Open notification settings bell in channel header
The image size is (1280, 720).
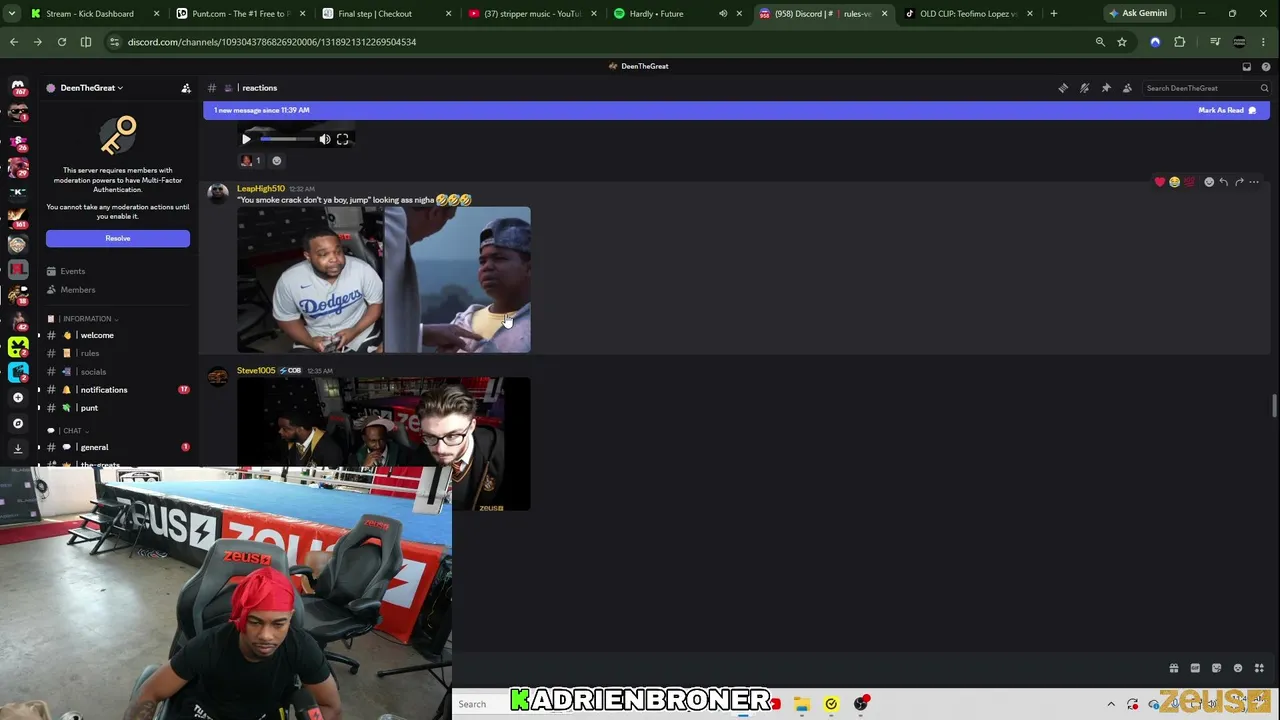(1084, 88)
